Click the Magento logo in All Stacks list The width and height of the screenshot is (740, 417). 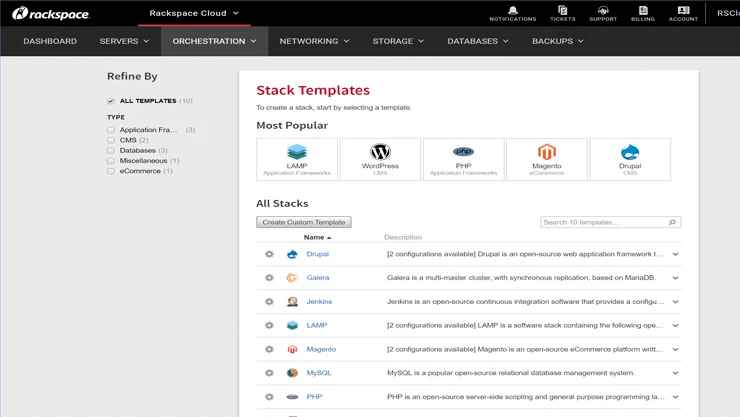292,349
